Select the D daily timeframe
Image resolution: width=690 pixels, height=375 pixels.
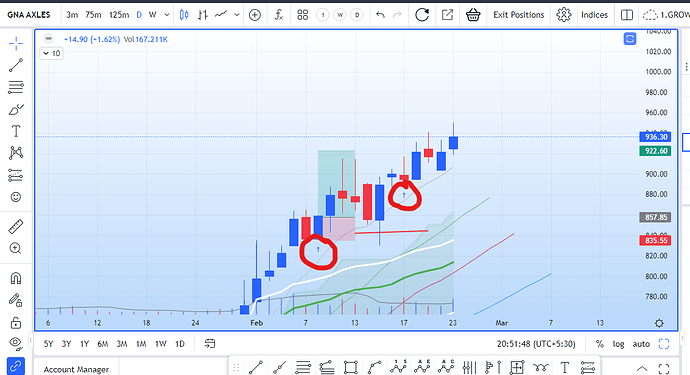pyautogui.click(x=139, y=15)
